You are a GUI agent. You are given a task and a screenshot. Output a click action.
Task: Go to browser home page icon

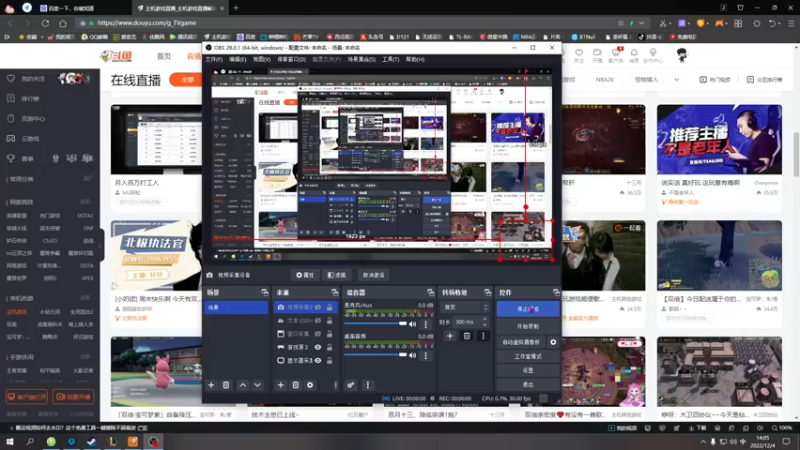63,23
